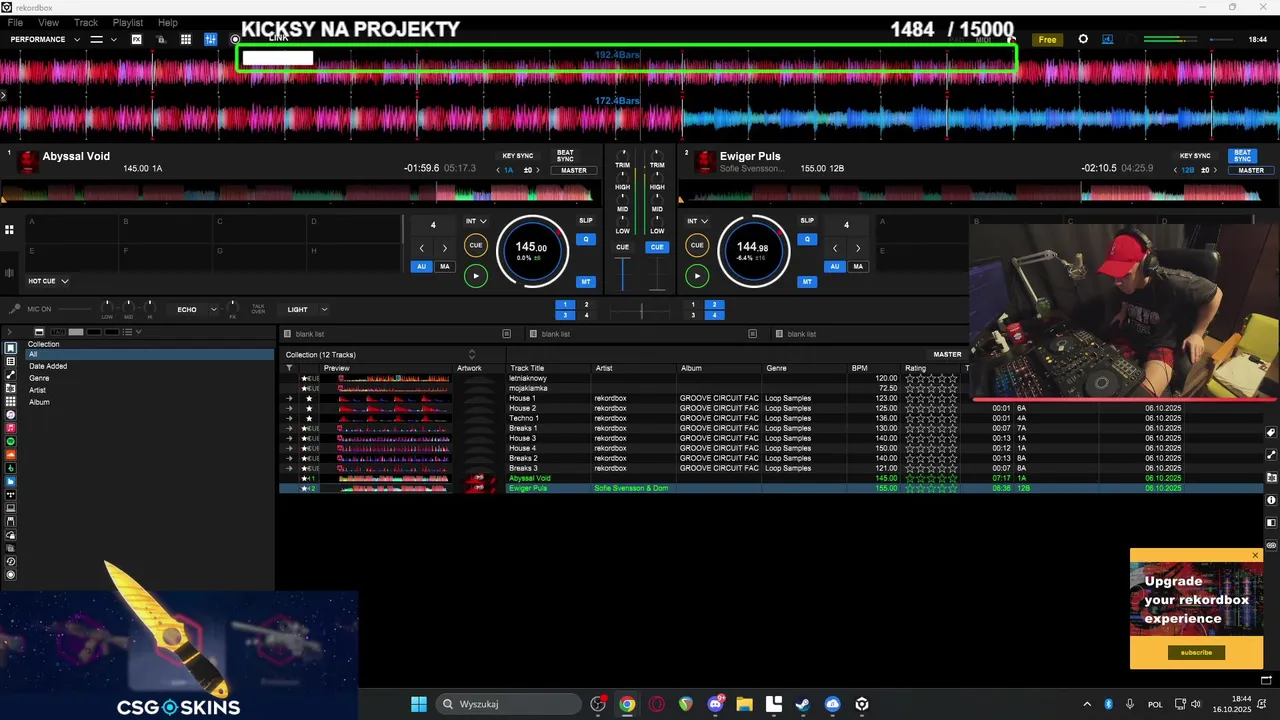Image resolution: width=1280 pixels, height=720 pixels.
Task: Toggle the blue mixer panel icon
Action: click(210, 39)
